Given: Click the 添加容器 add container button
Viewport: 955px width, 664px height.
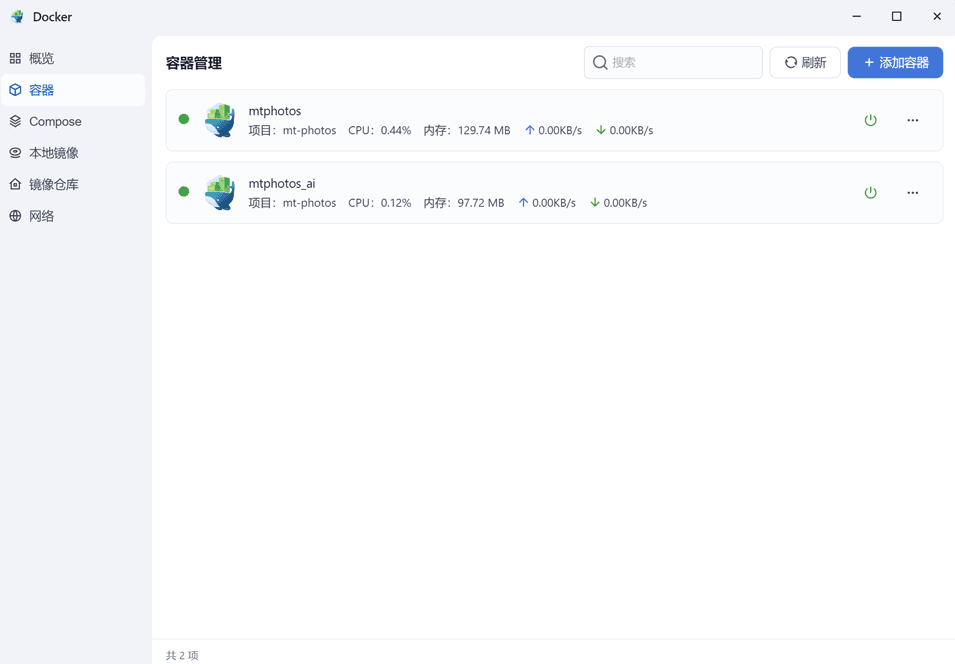Looking at the screenshot, I should [895, 63].
